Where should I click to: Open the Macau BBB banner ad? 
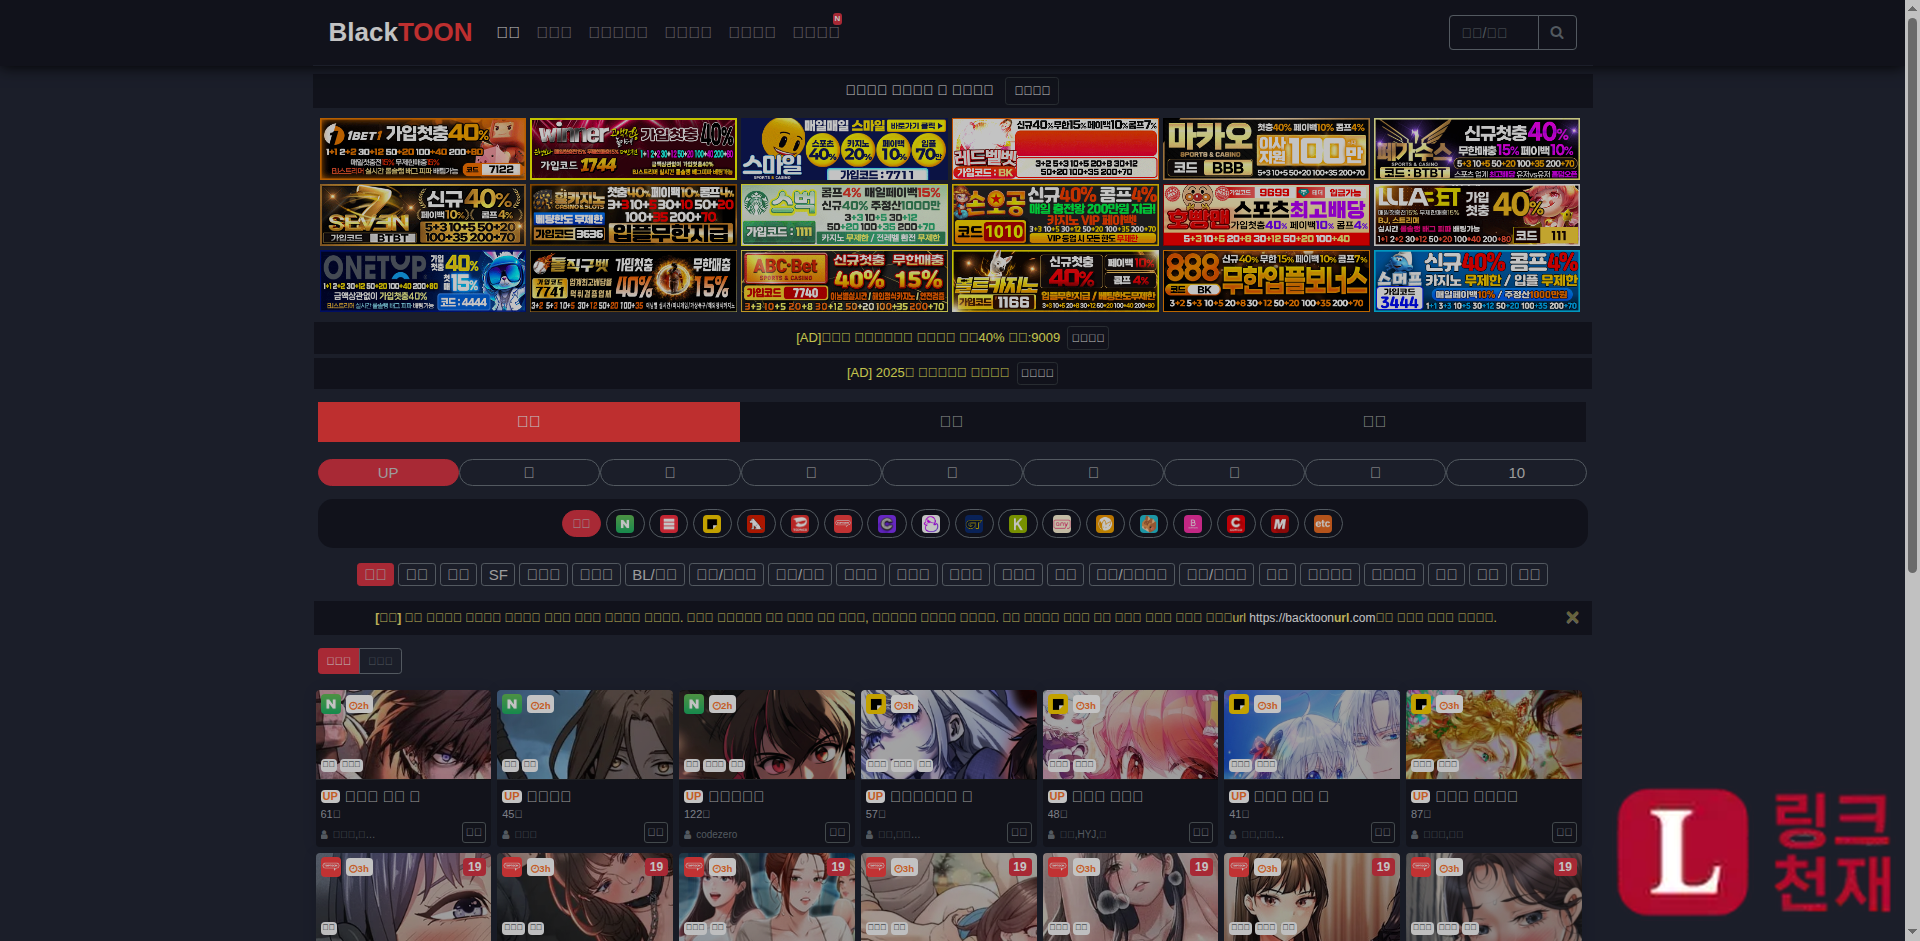pos(1266,149)
